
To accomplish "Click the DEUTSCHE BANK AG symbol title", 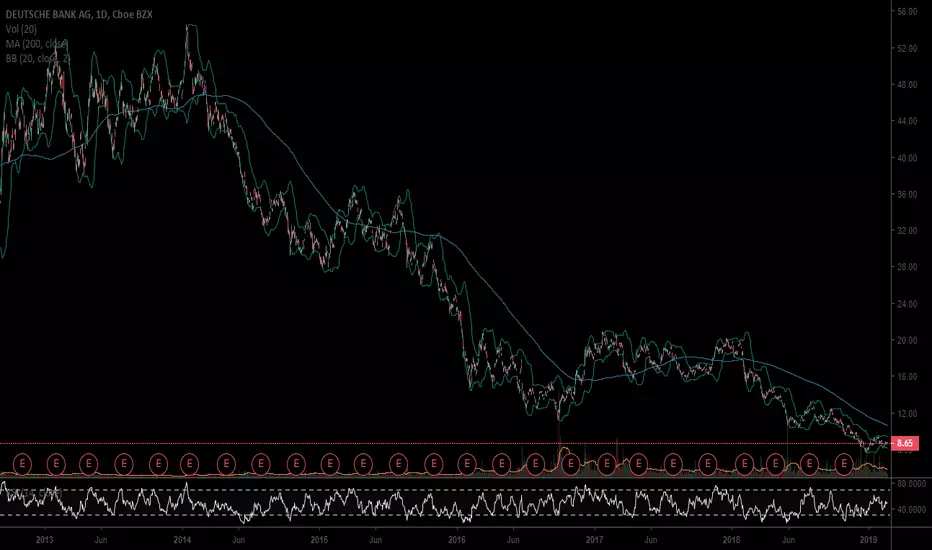I will point(78,14).
